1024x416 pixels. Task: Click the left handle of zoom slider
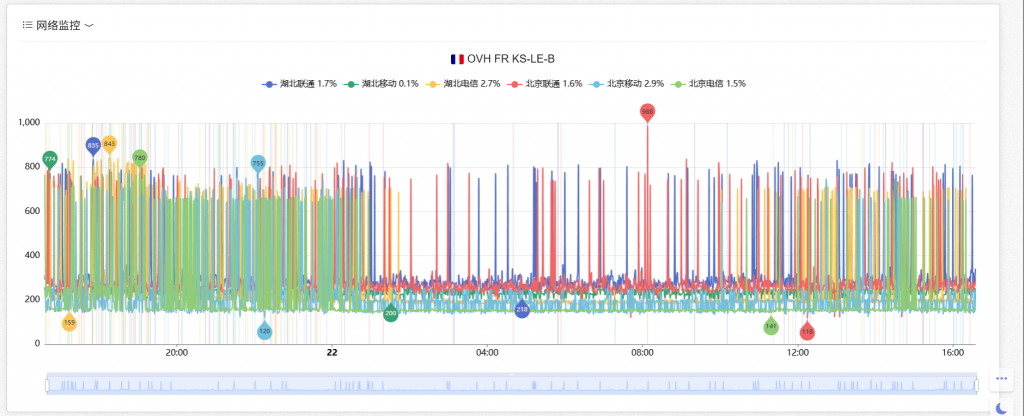tap(47, 384)
